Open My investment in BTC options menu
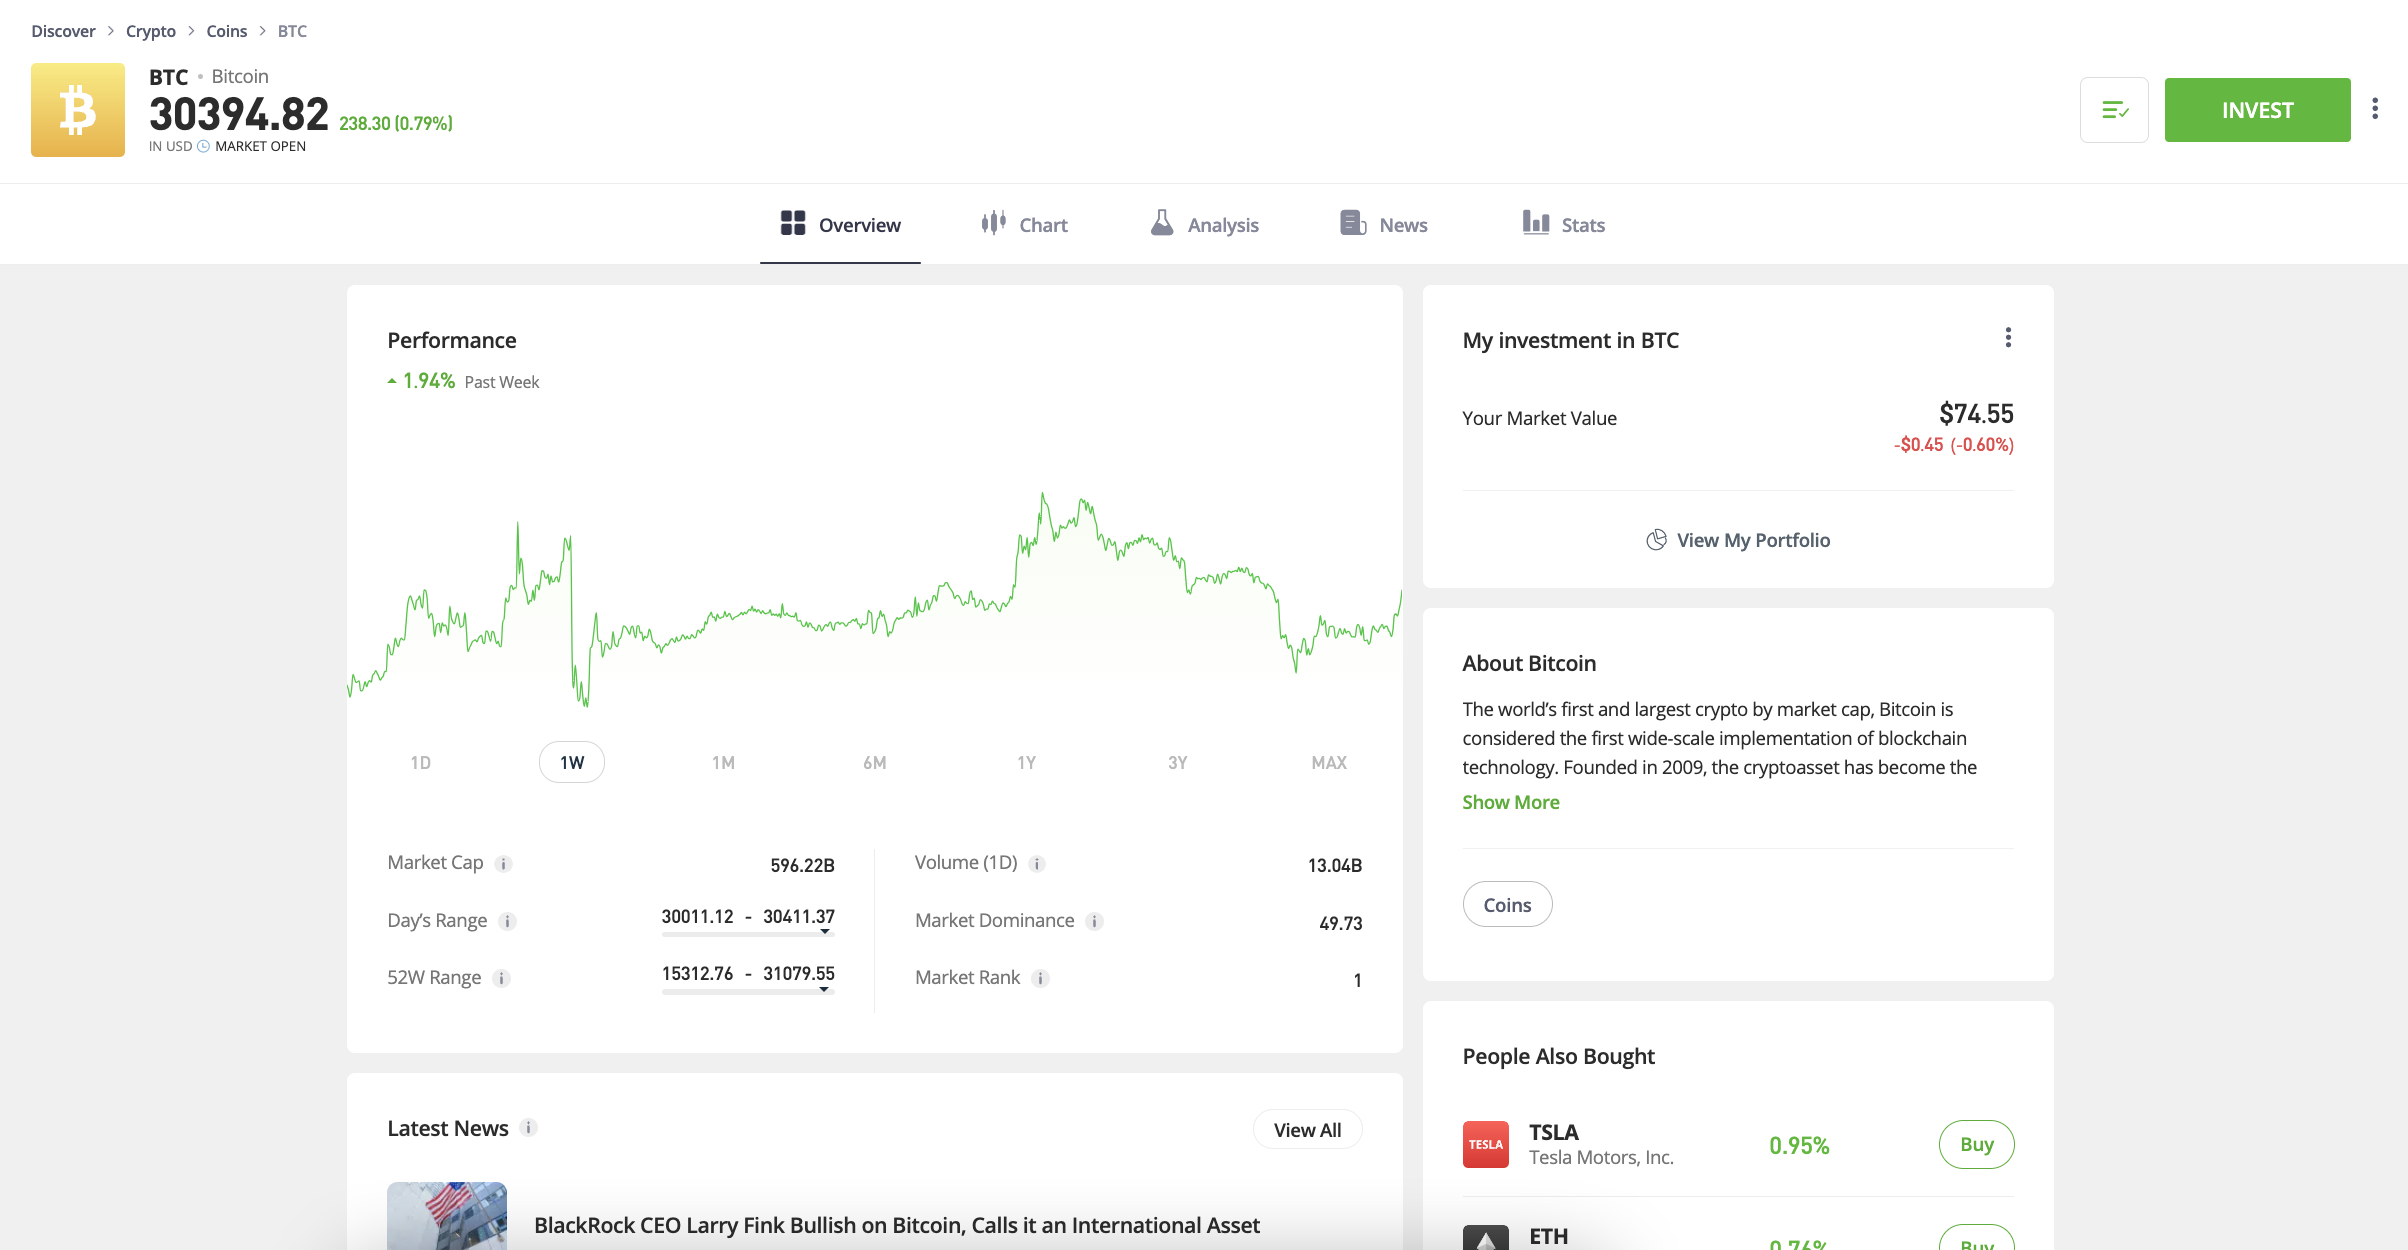The image size is (2408, 1250). click(2008, 338)
